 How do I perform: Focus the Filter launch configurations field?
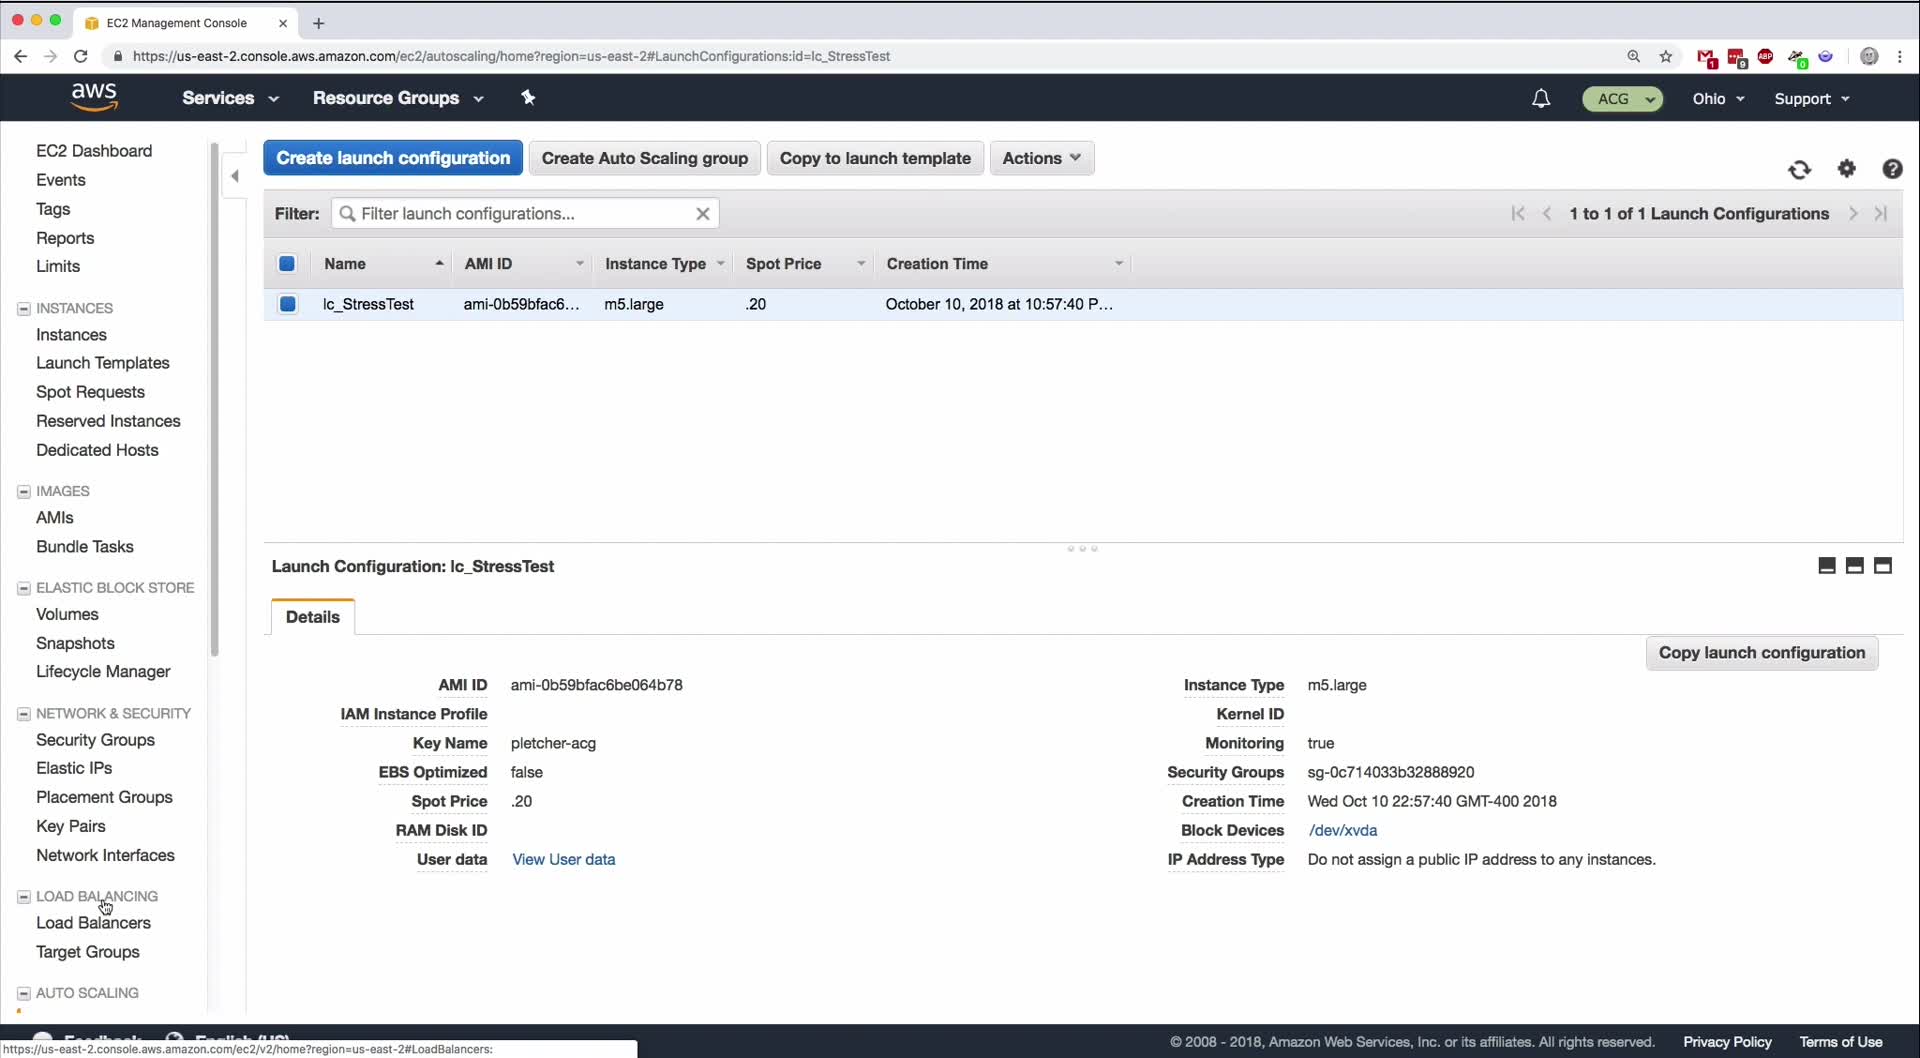coord(524,213)
